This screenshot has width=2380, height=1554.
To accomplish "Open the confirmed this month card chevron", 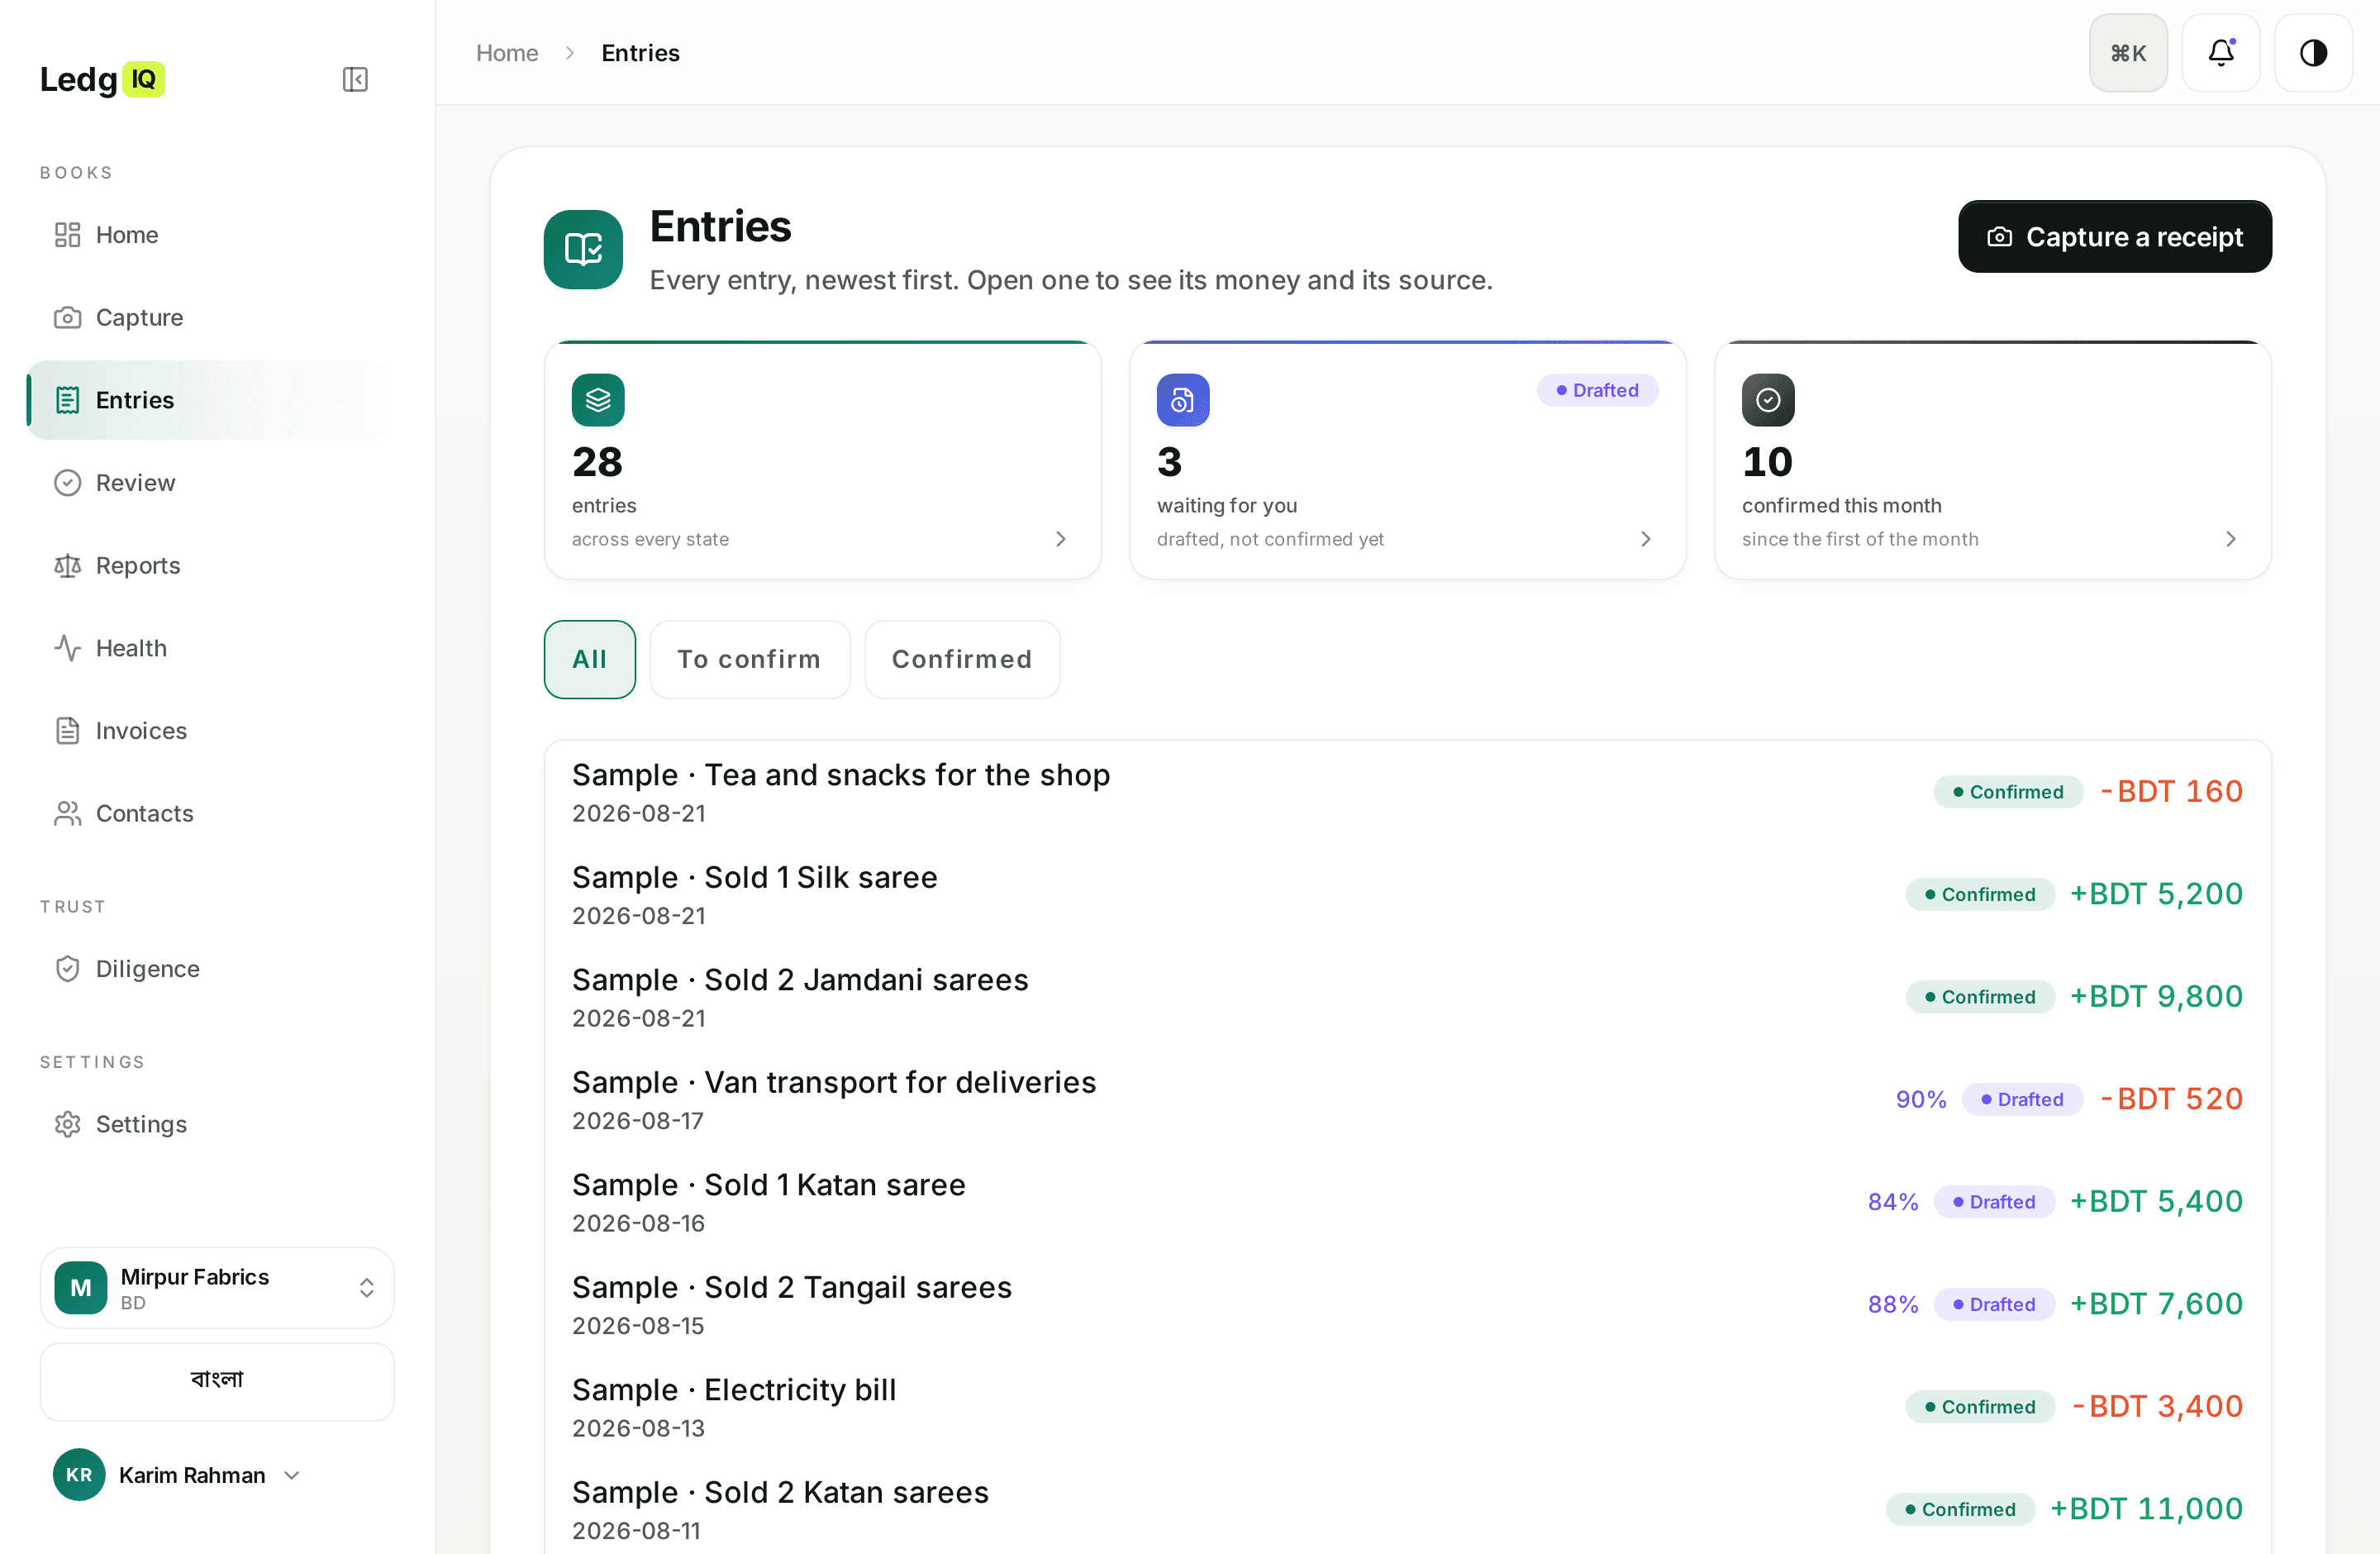I will 2230,539.
